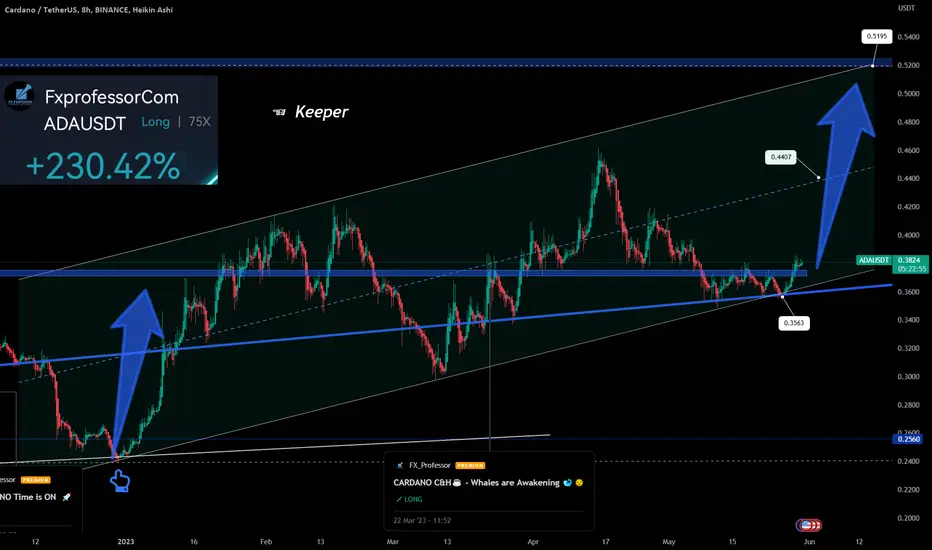Click the 15 date label on the time axis

pos(732,542)
